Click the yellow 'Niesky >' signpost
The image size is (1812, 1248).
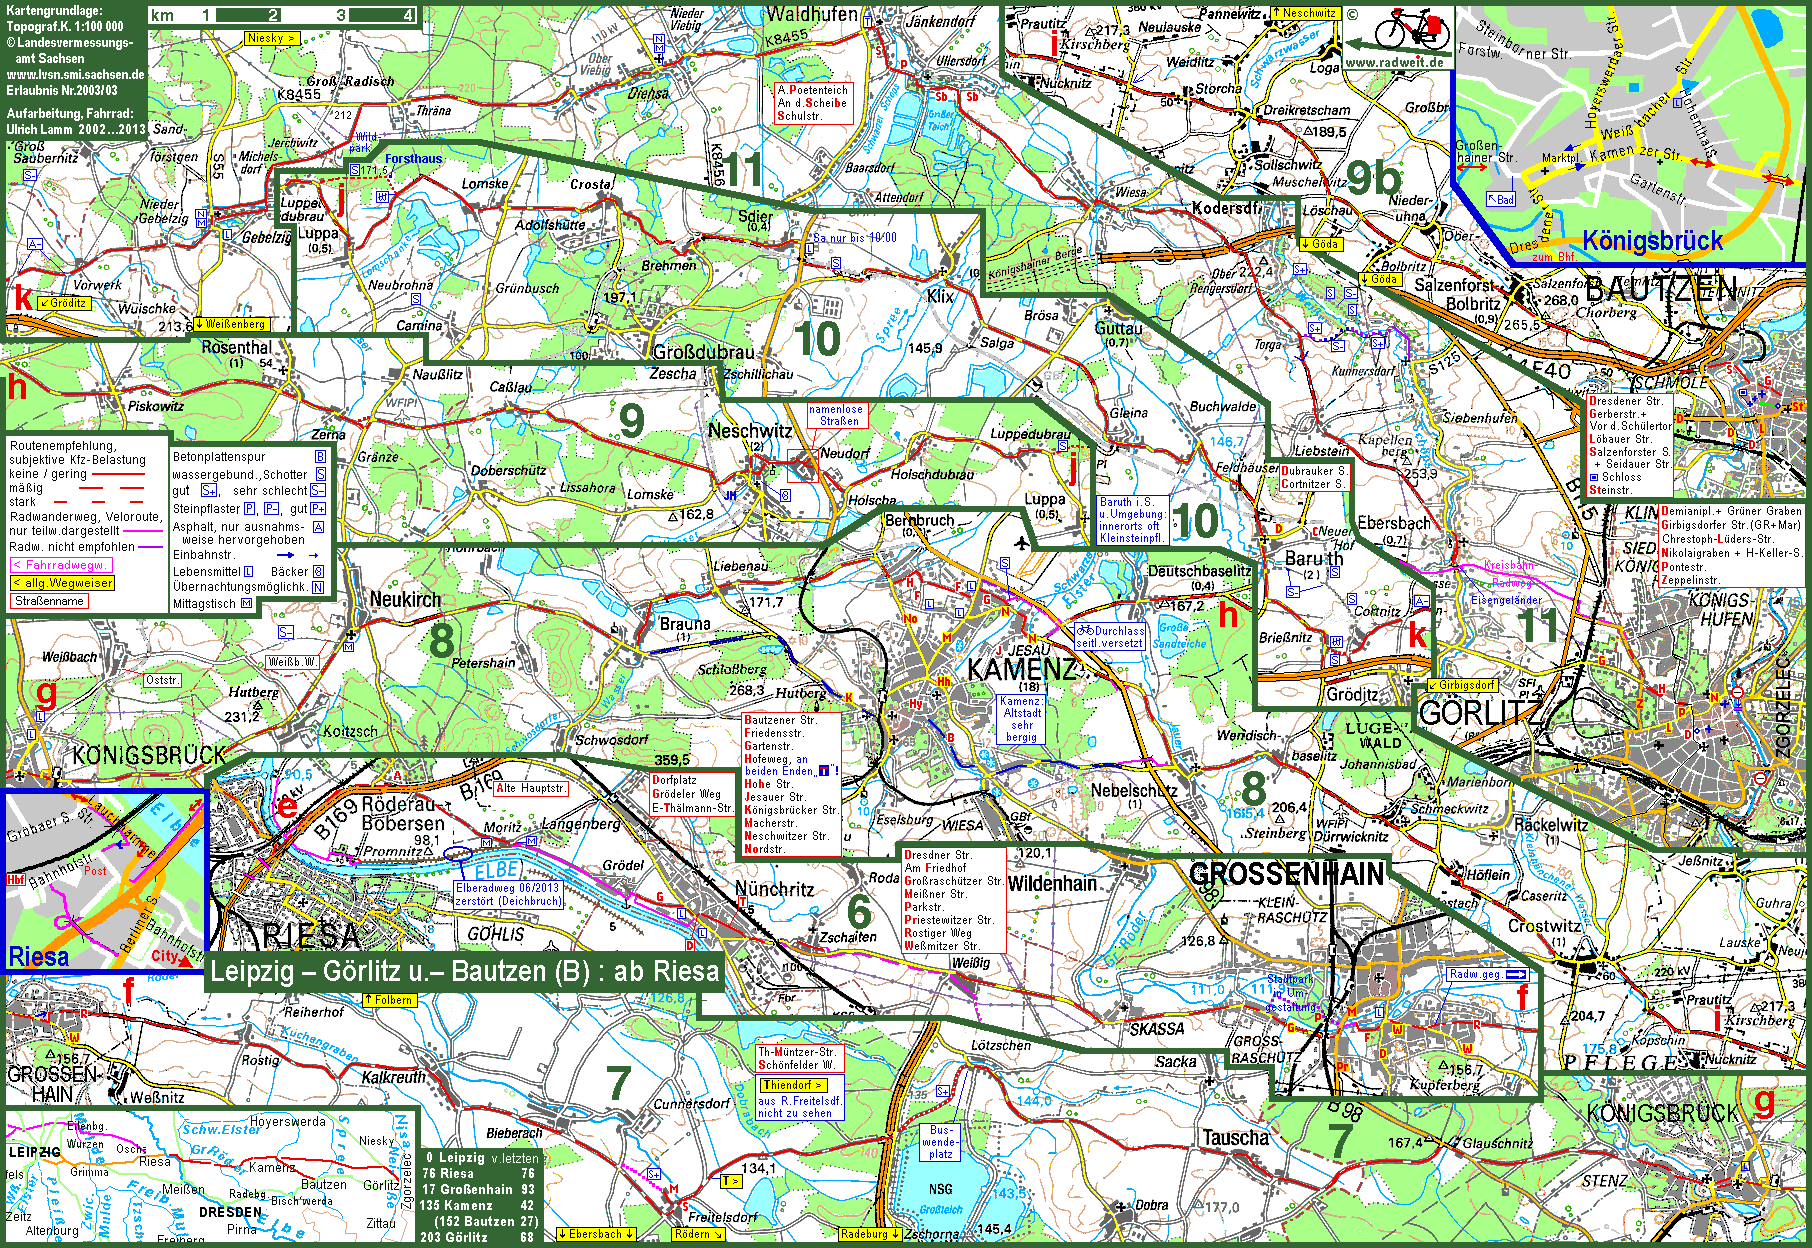tap(271, 38)
